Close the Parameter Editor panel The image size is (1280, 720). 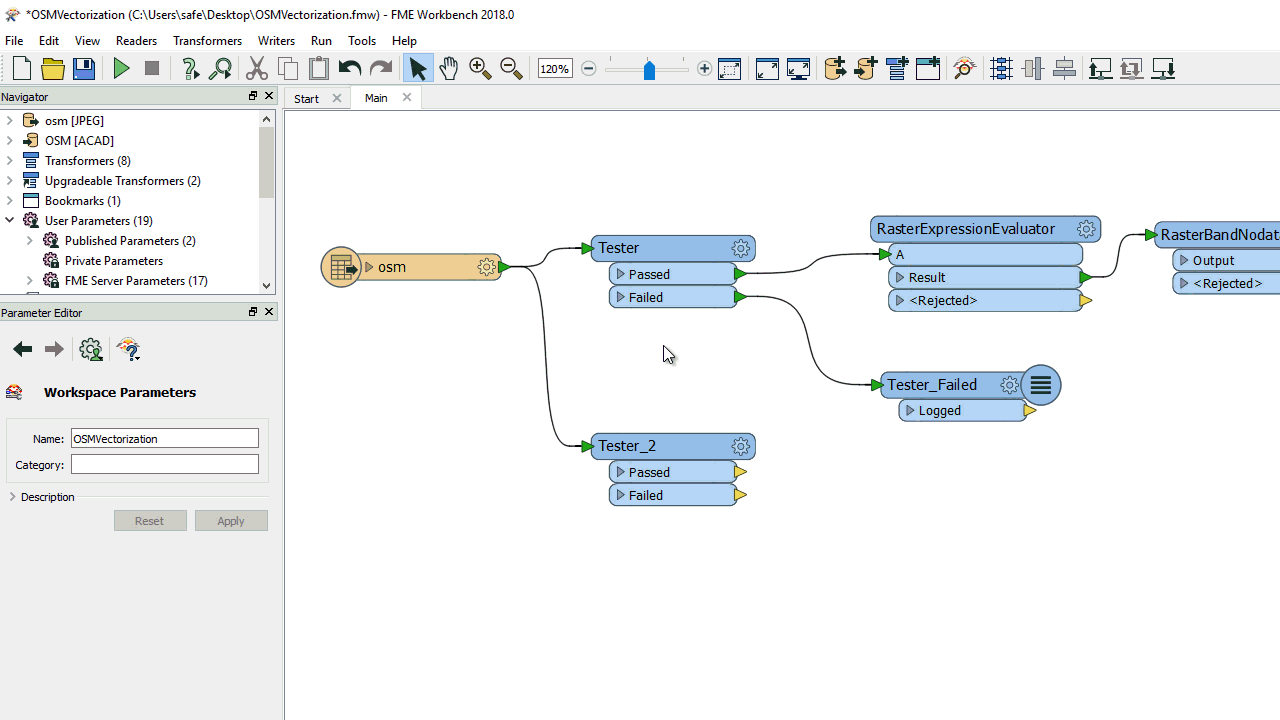269,312
